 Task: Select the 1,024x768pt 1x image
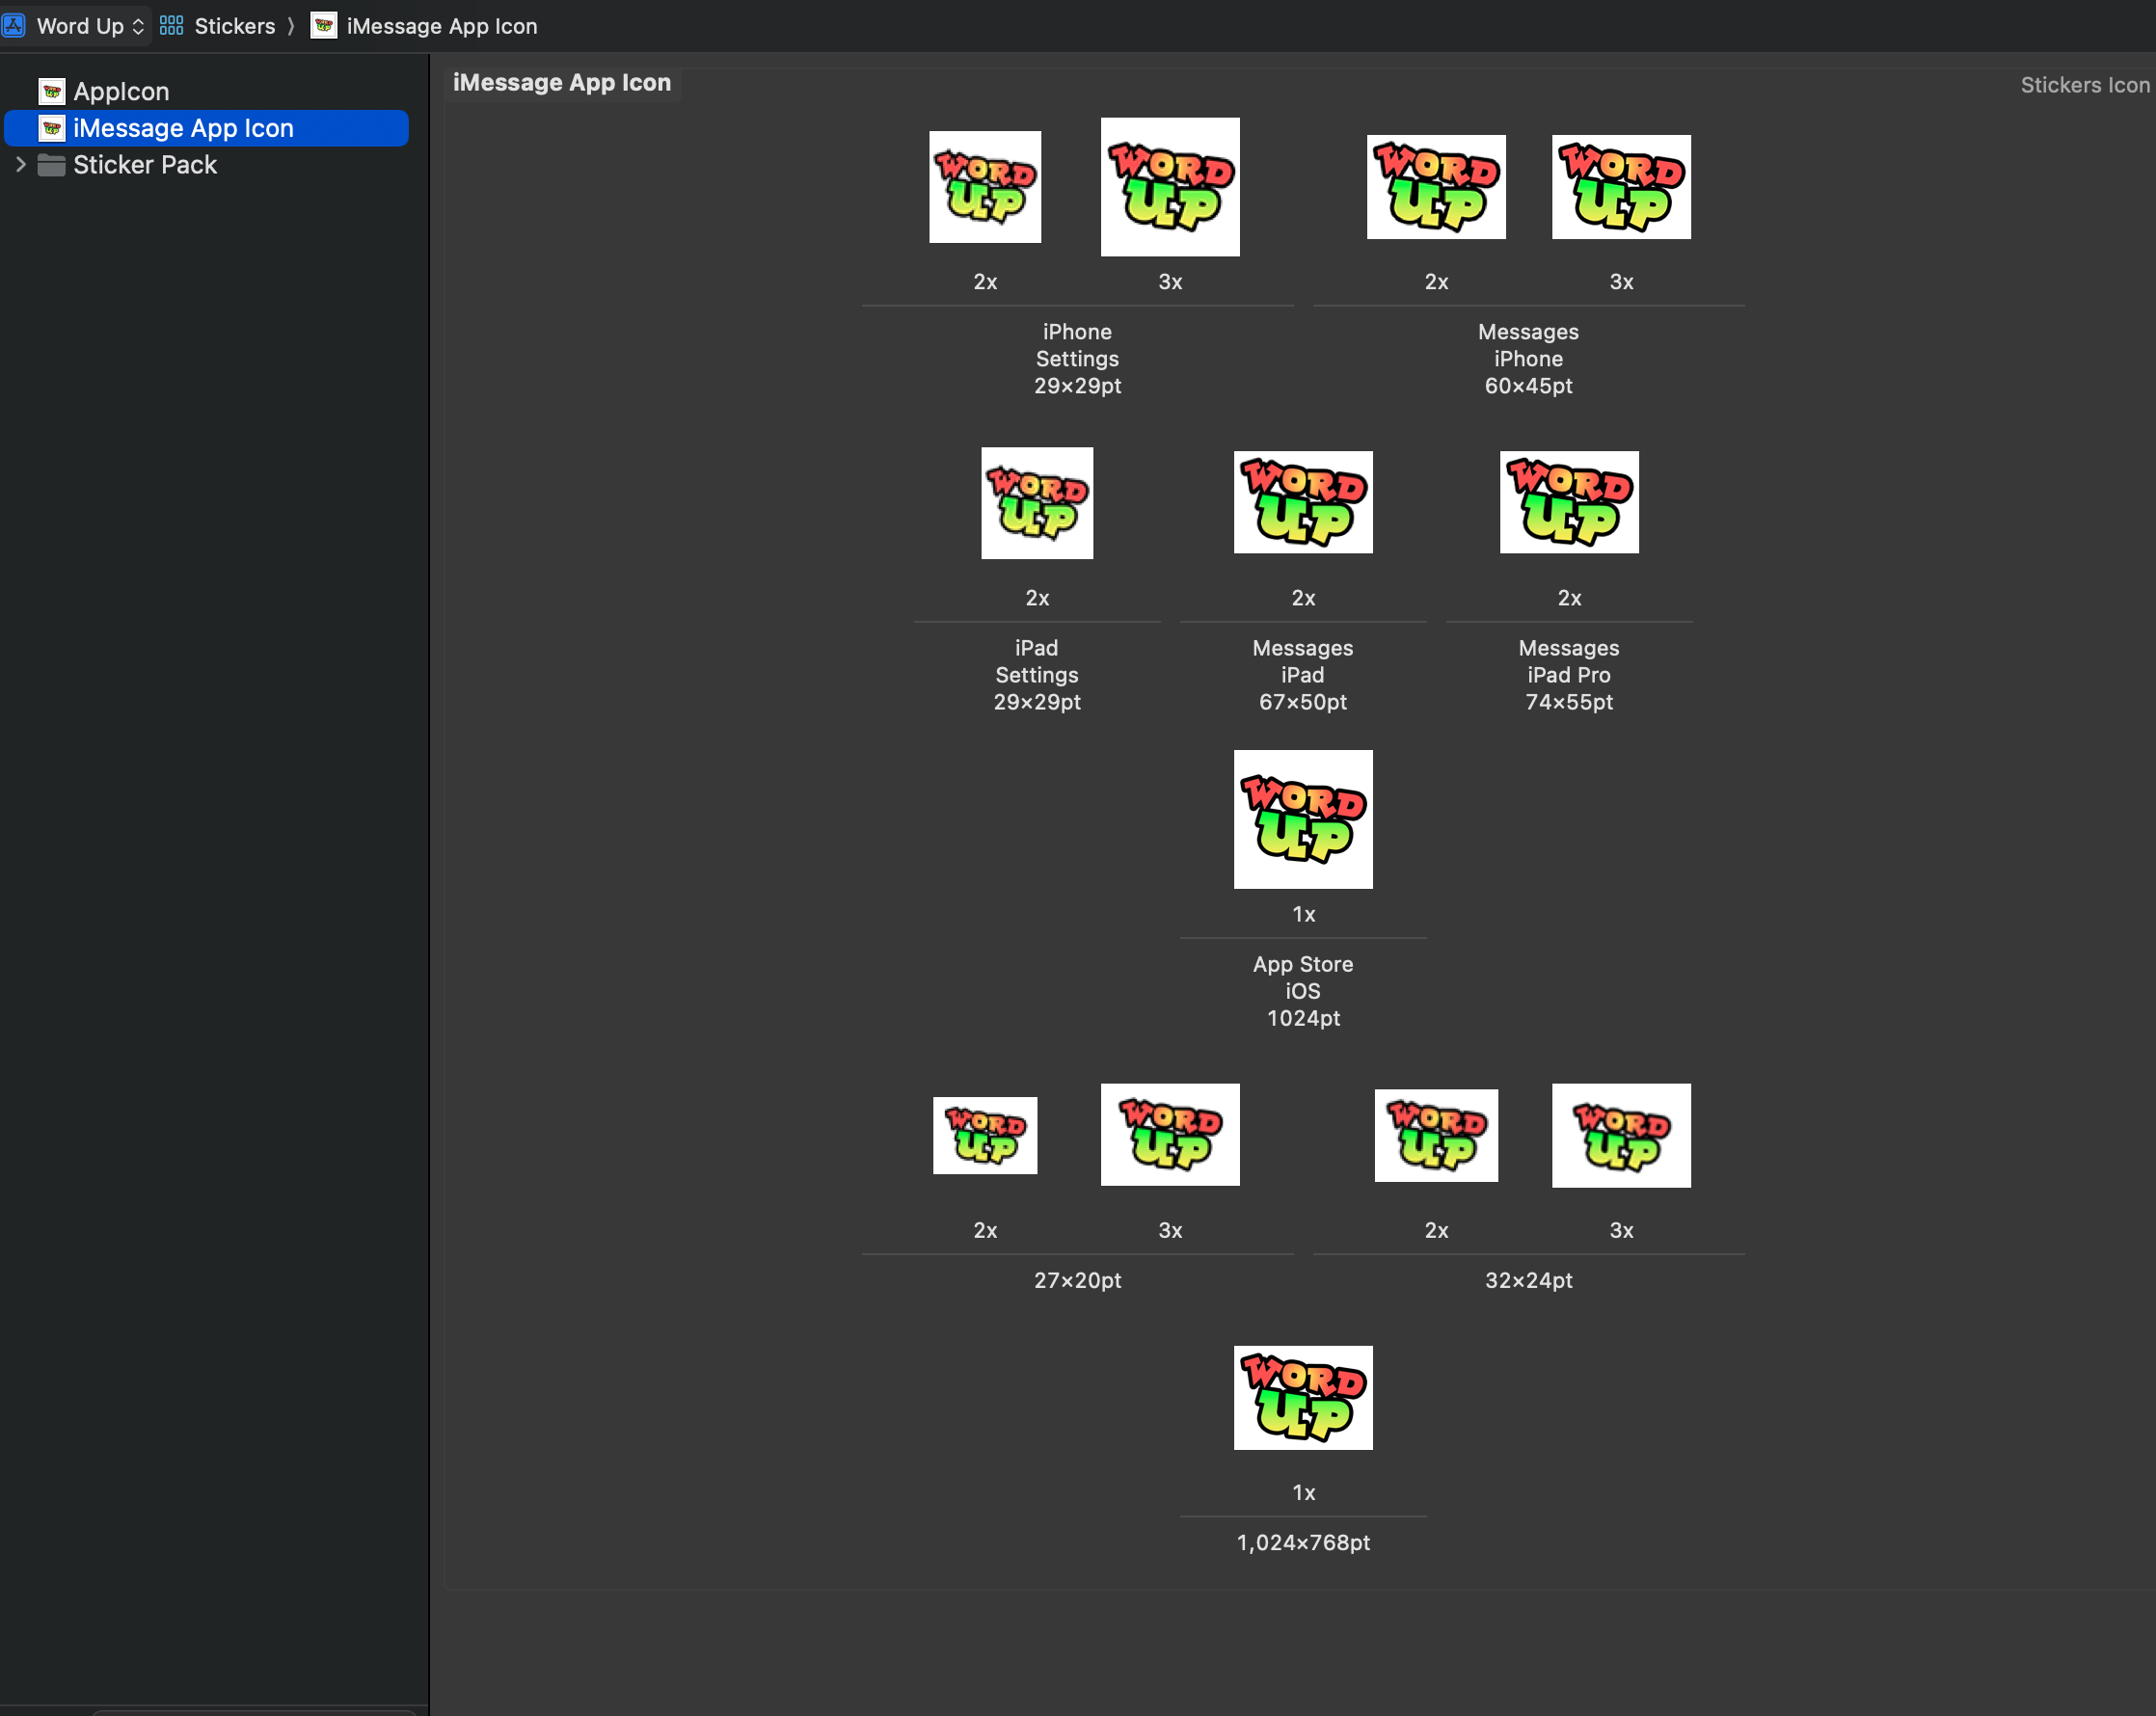coord(1302,1397)
